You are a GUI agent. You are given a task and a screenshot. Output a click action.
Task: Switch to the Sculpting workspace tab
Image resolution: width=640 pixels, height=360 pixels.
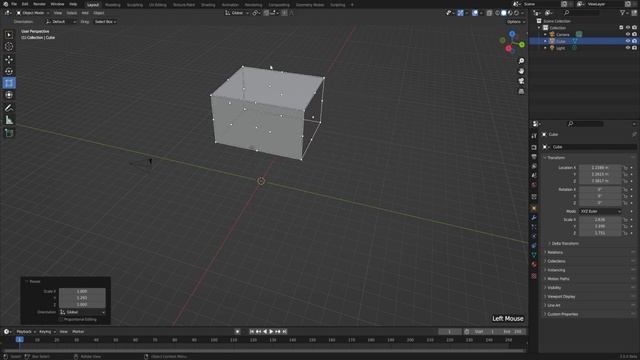[135, 5]
